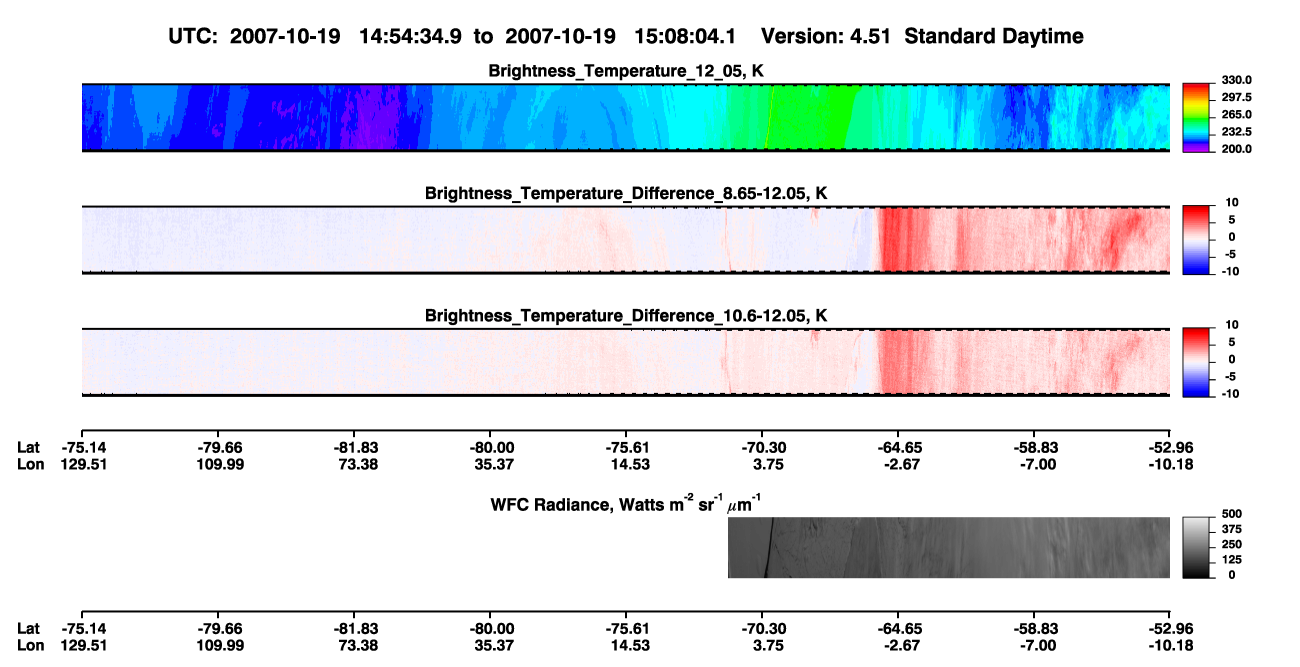Click the 8.65-12.05 difference red-blue colorbar
The width and height of the screenshot is (1300, 667).
[x=1197, y=240]
